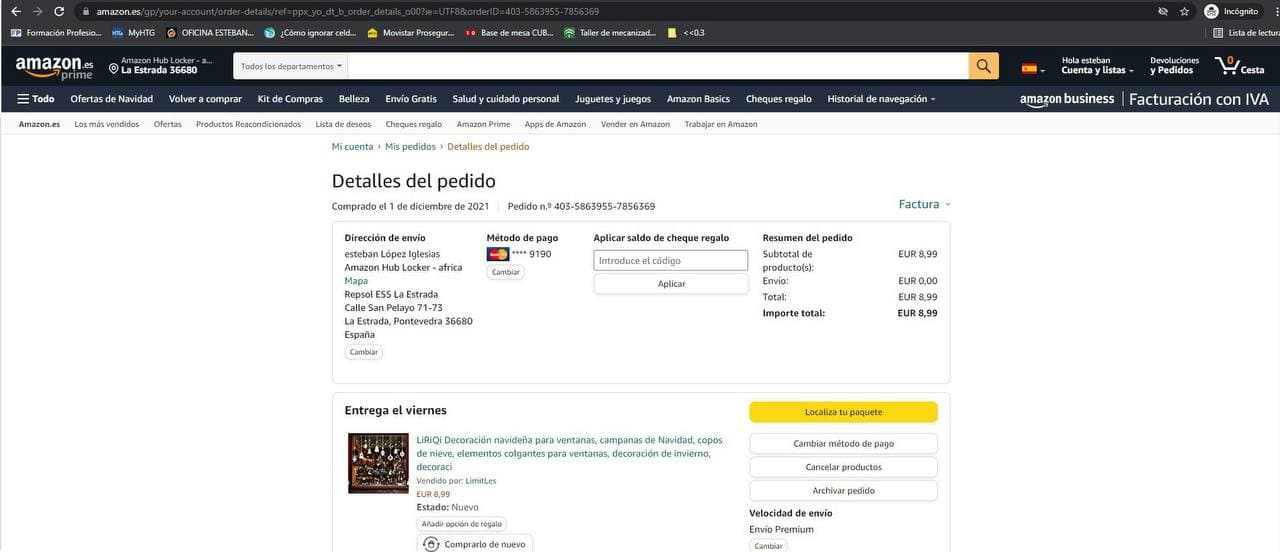The height and width of the screenshot is (552, 1280).
Task: Expand the Historial de navegación dropdown
Action: tap(881, 99)
